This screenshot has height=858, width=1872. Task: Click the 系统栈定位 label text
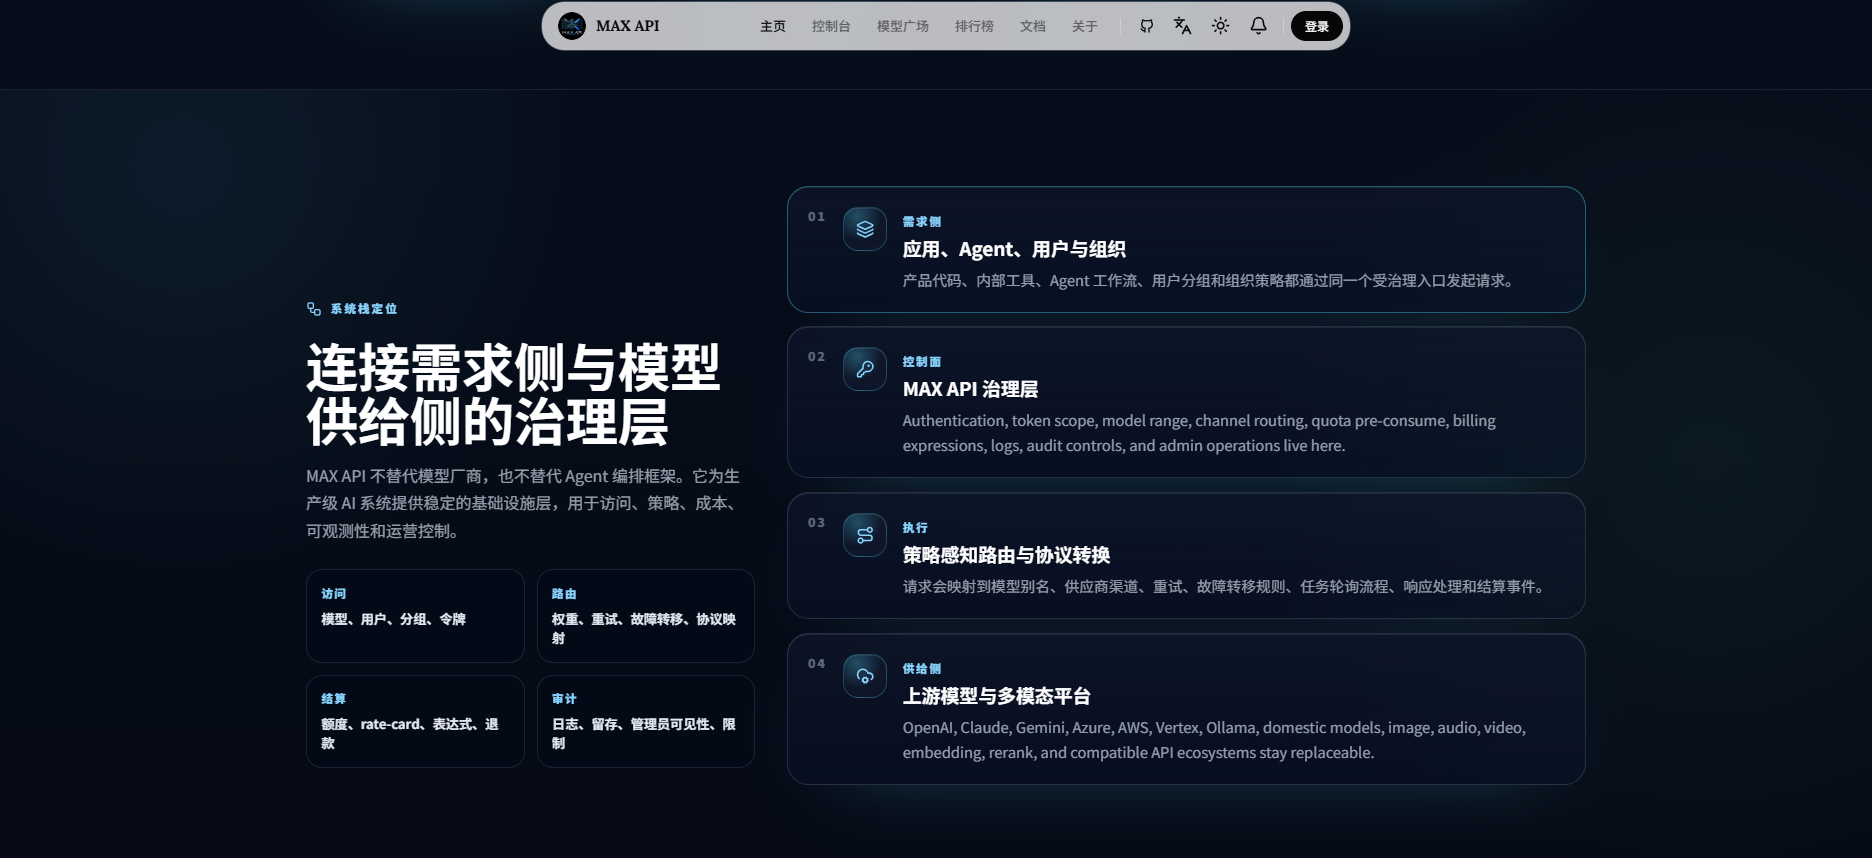[x=364, y=309]
